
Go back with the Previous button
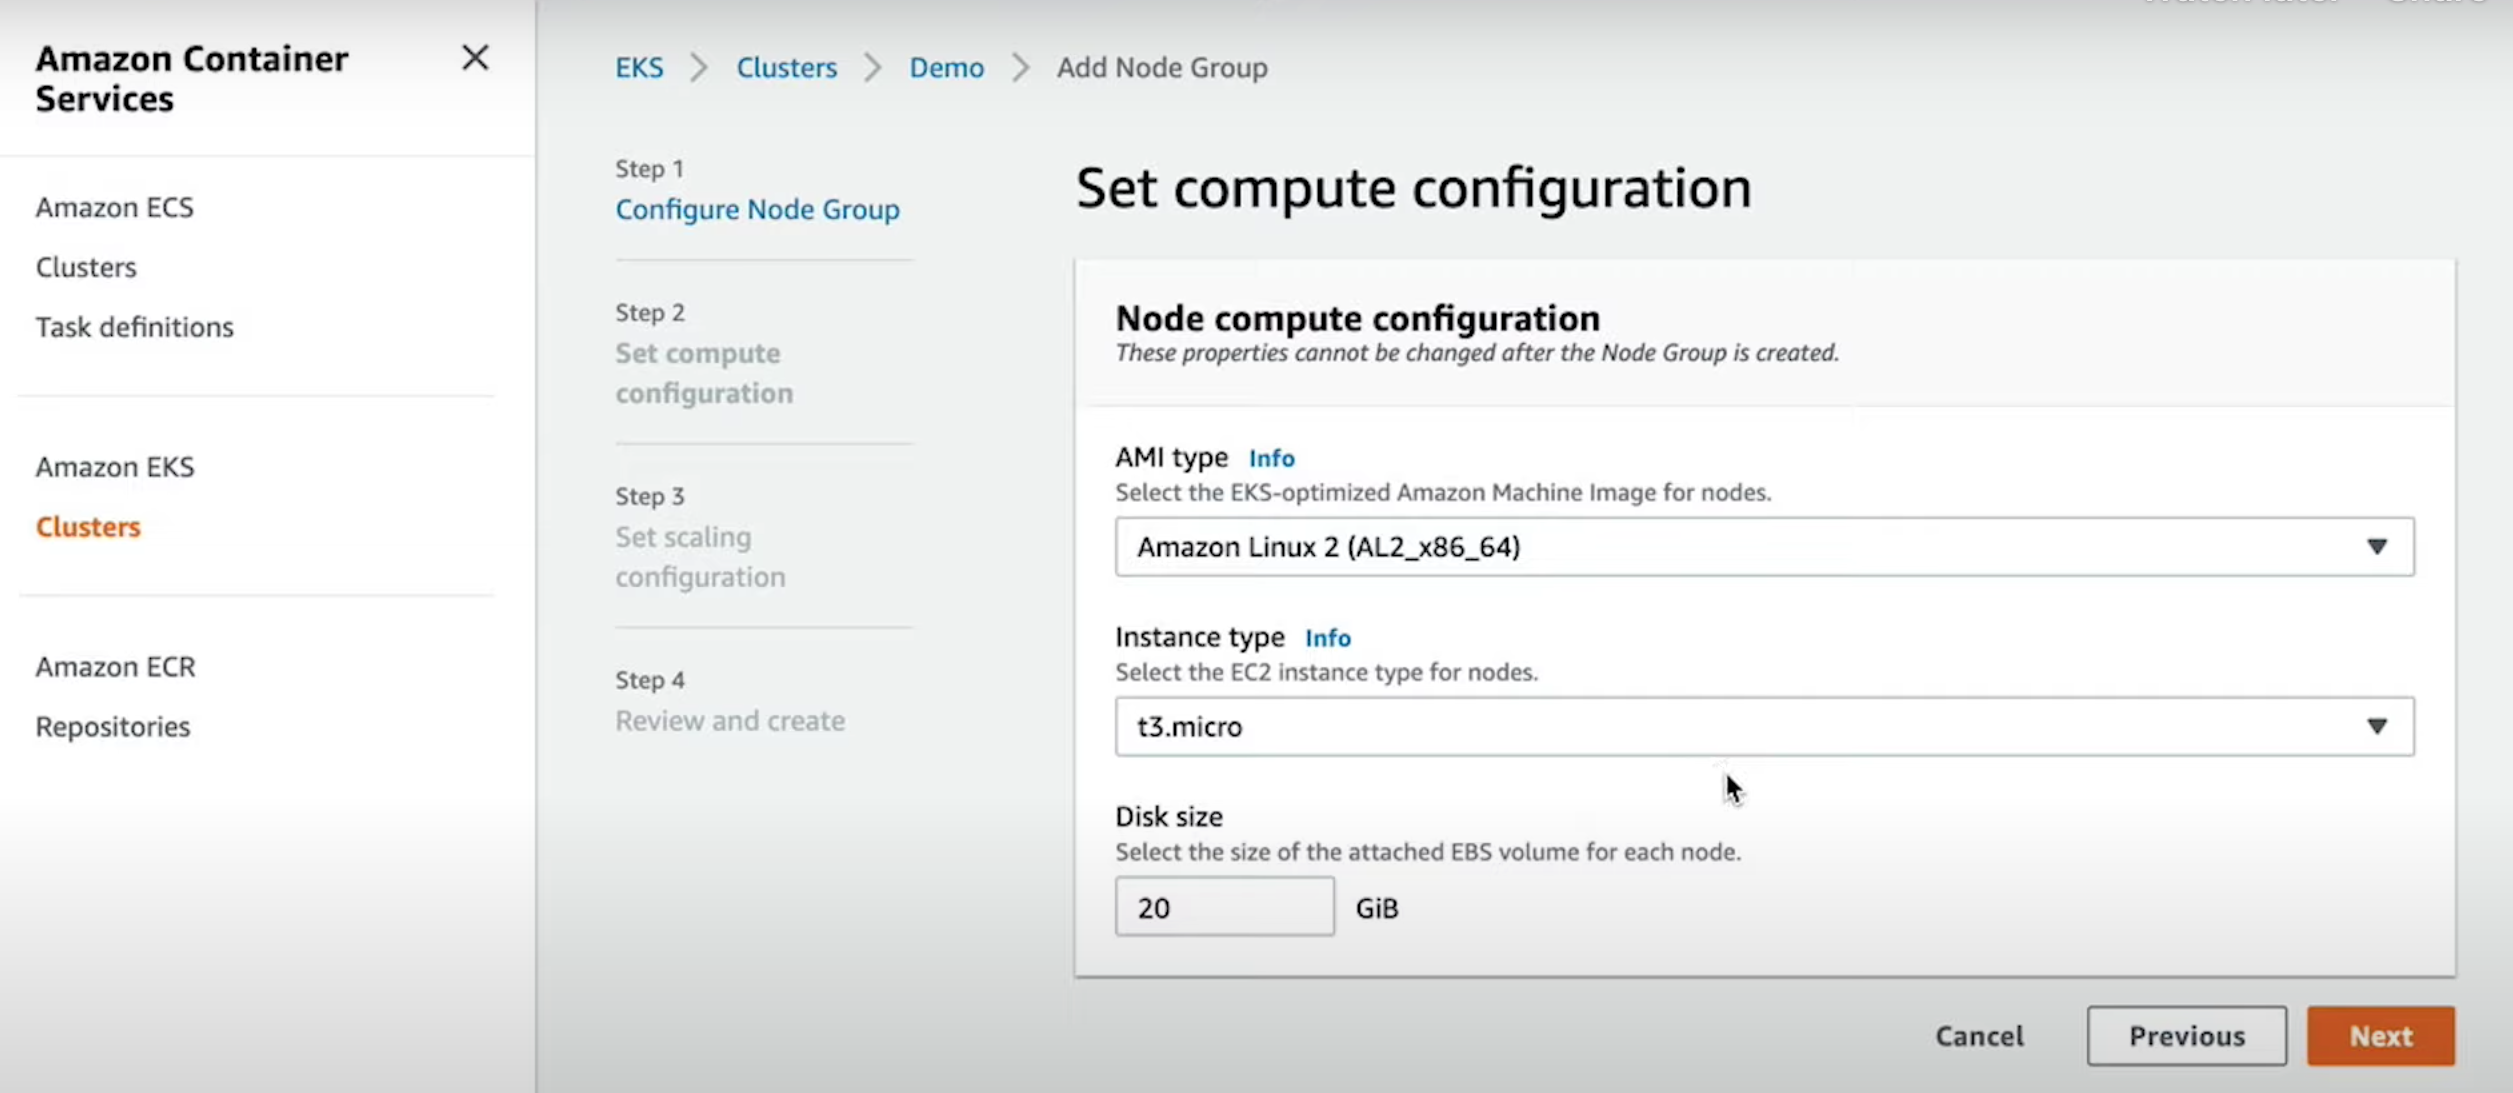point(2186,1036)
